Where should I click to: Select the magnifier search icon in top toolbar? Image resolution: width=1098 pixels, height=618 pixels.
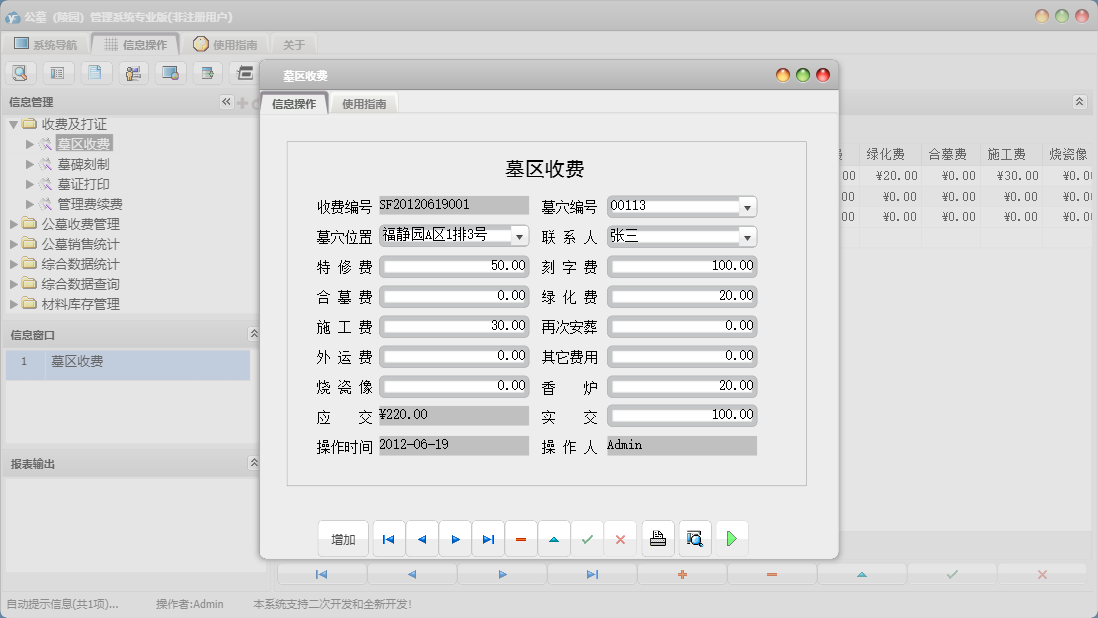click(21, 72)
